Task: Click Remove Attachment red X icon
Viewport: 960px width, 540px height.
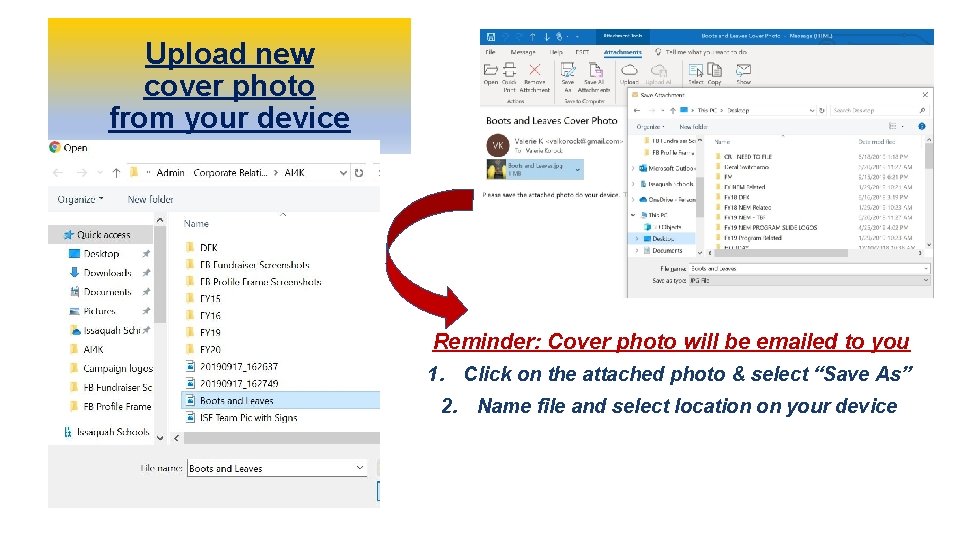Action: tap(534, 70)
